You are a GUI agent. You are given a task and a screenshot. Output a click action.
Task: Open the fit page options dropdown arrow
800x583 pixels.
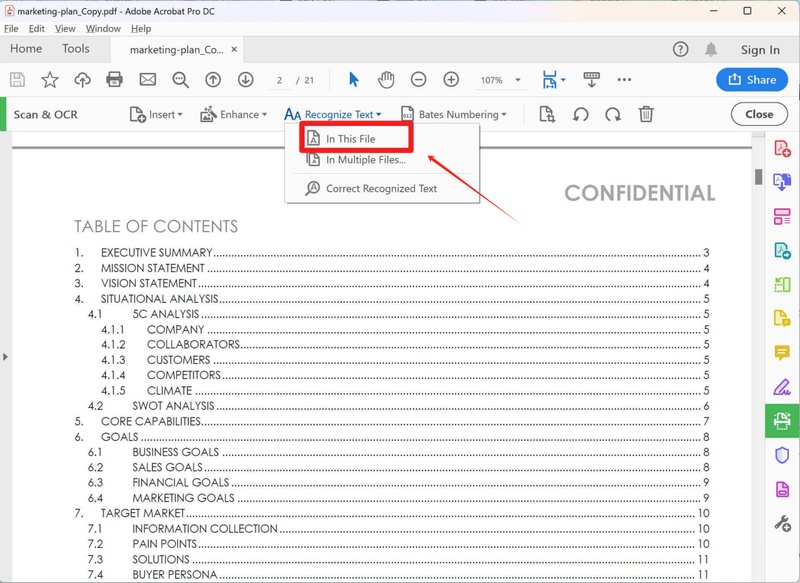tap(563, 80)
